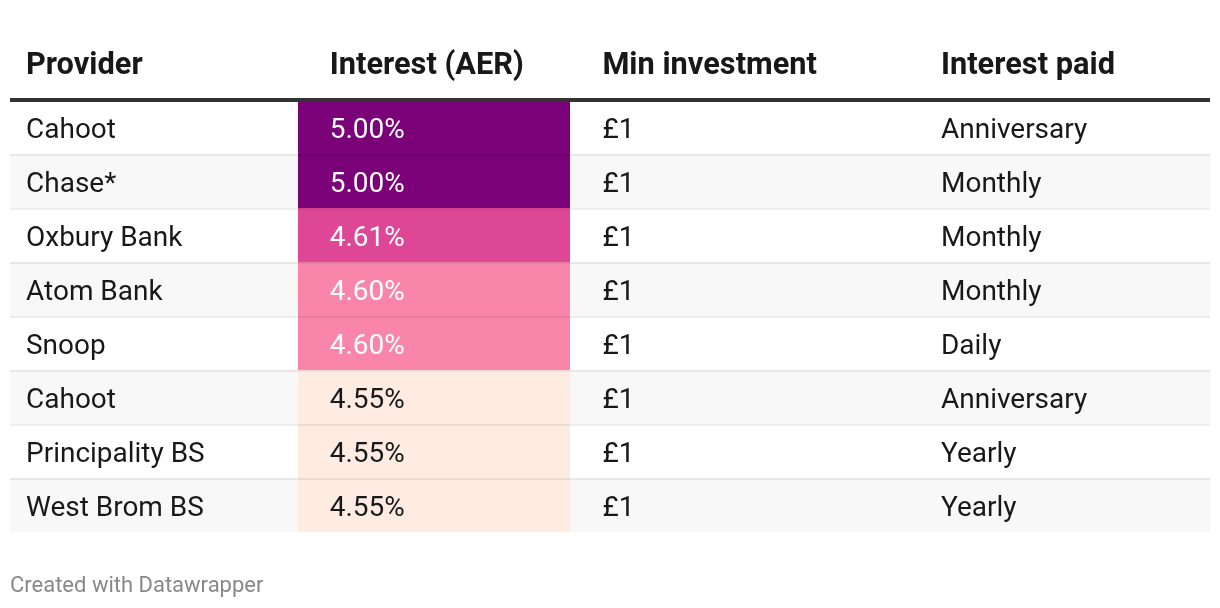Click the West Brom BS provider name
1220x608 pixels.
tap(114, 507)
